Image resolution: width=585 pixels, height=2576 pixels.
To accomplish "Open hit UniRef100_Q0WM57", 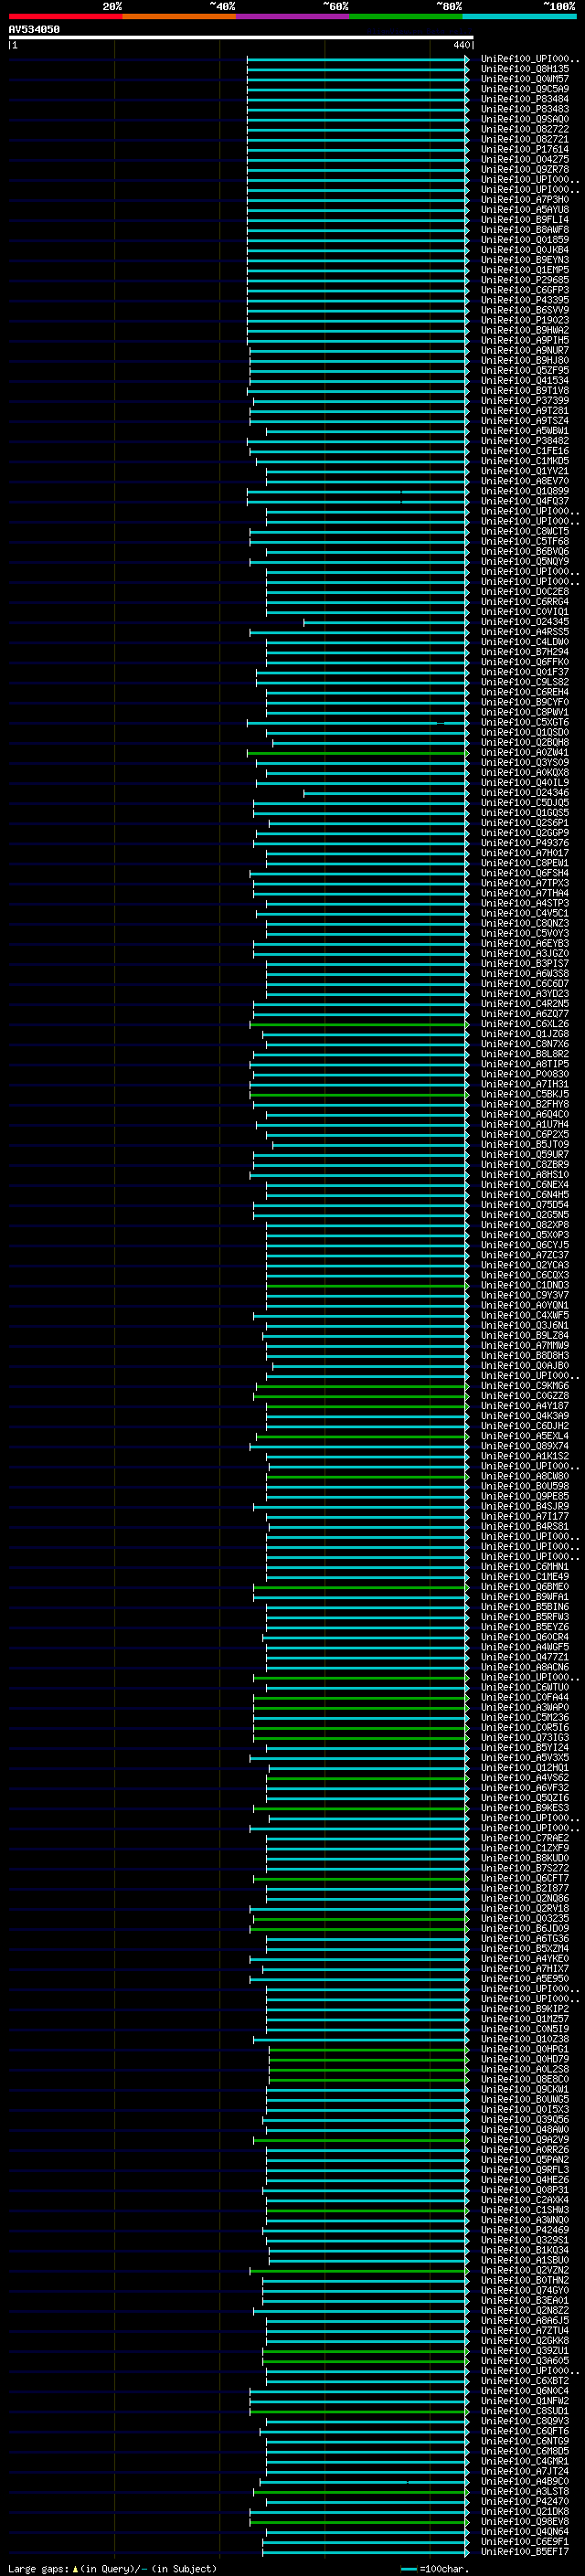I will (524, 79).
